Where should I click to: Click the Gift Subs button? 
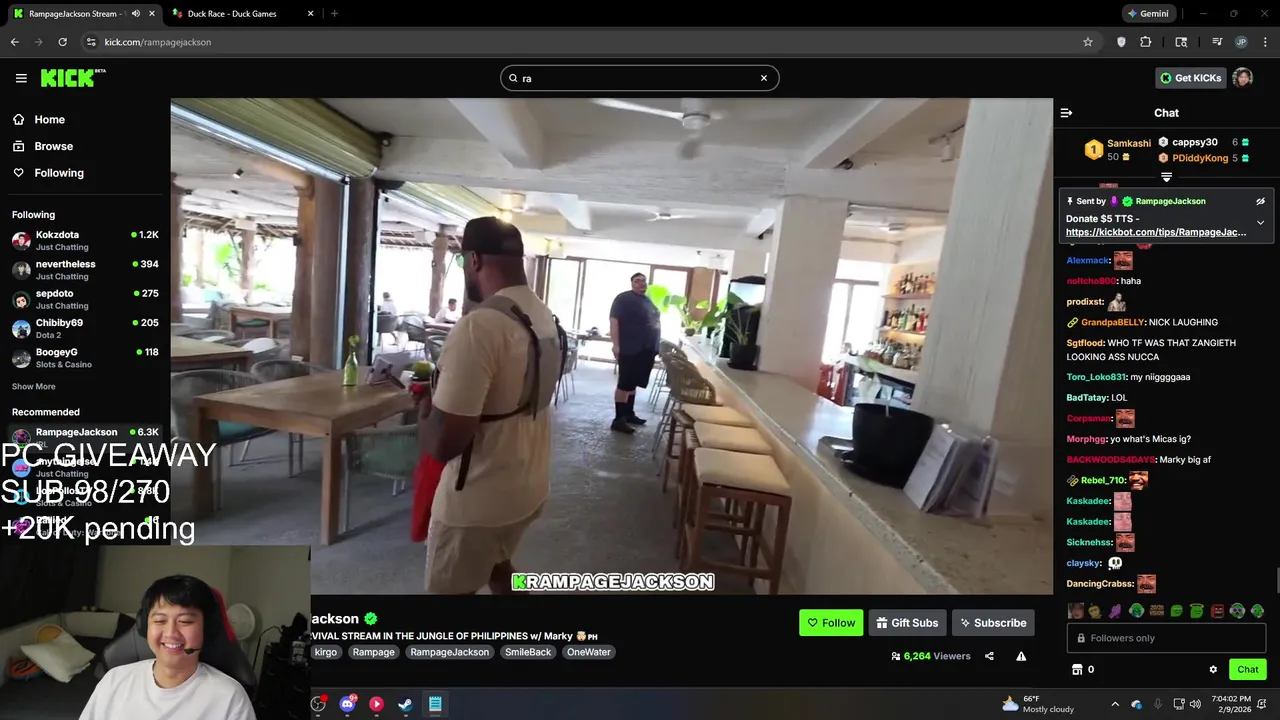907,623
